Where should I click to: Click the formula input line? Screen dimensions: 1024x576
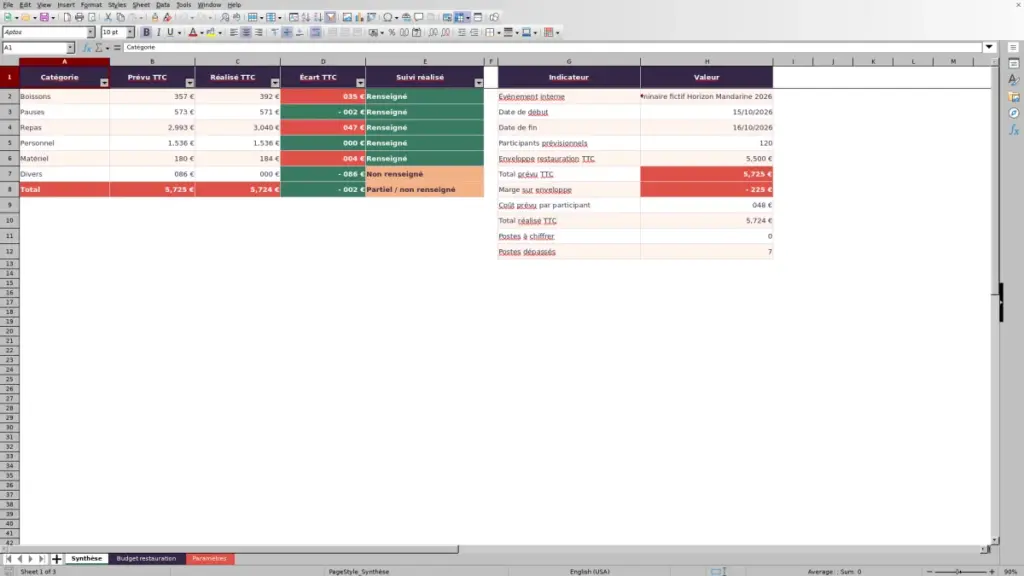tap(552, 48)
